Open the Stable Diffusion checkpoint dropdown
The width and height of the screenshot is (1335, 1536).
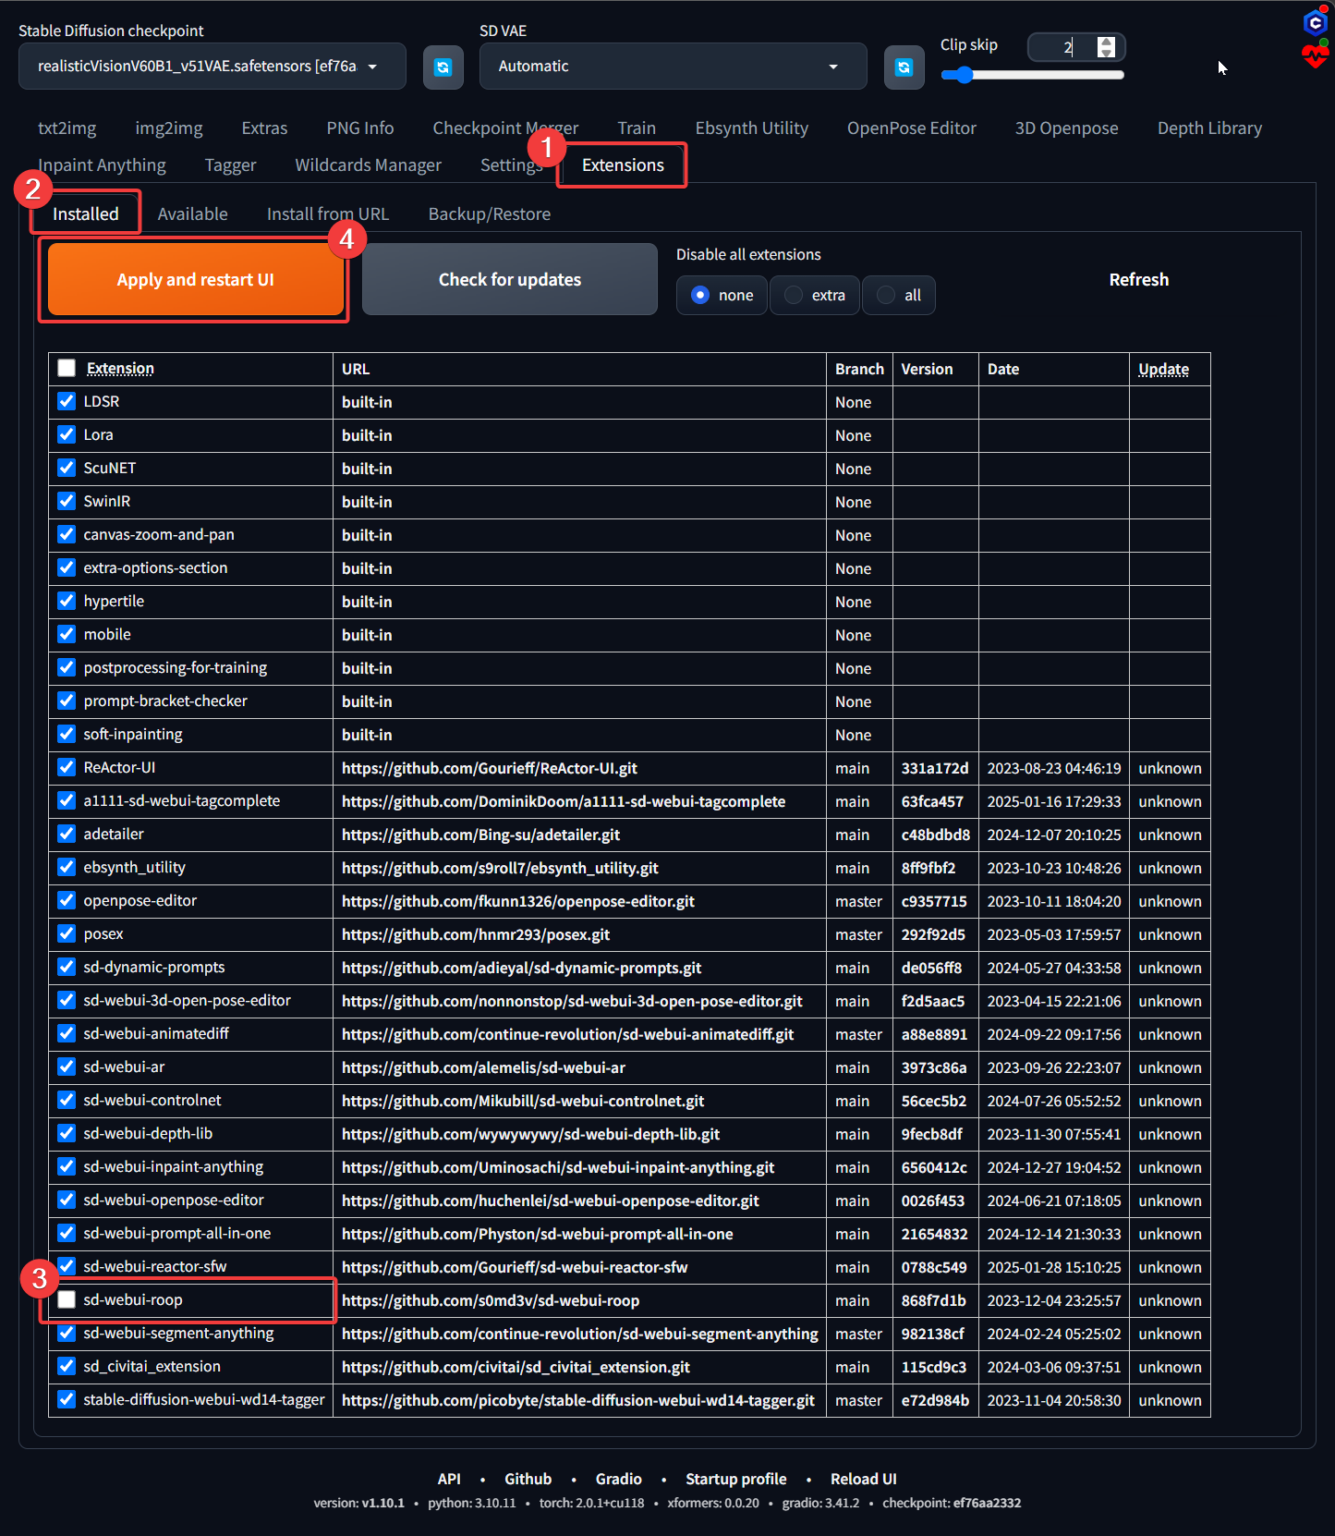coord(211,66)
